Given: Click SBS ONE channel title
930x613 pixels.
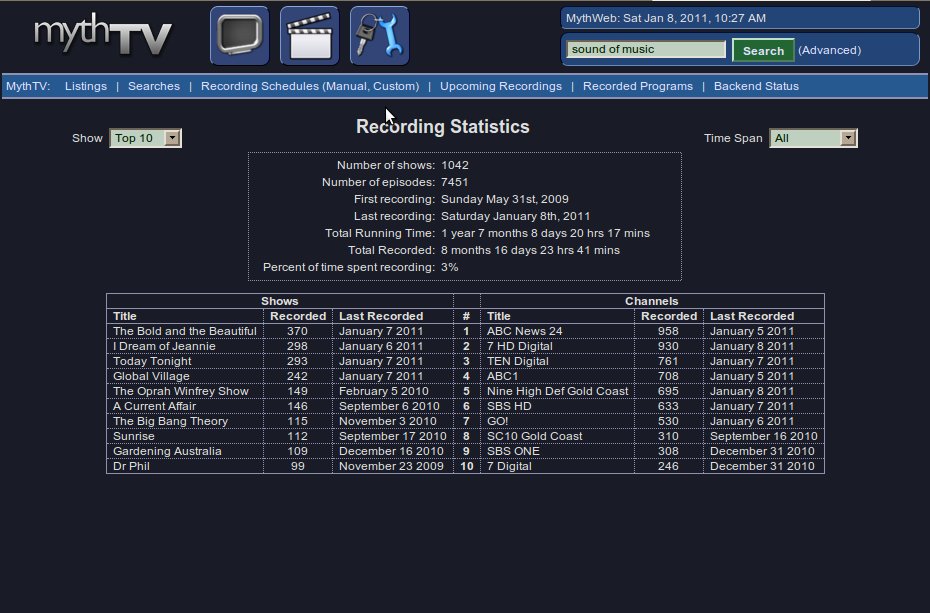Looking at the screenshot, I should point(513,451).
